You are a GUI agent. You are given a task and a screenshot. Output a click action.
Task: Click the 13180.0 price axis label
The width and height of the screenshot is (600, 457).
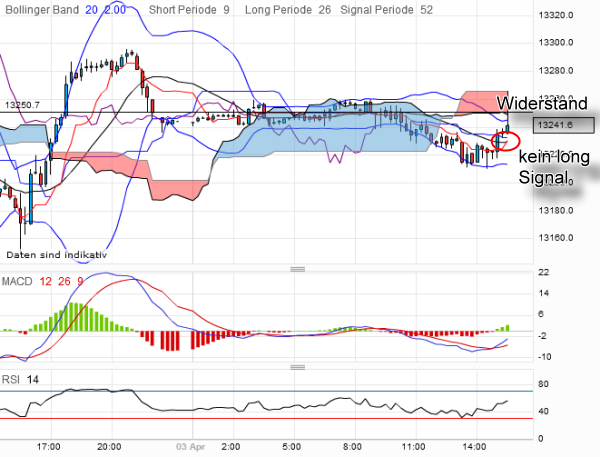[x=556, y=211]
